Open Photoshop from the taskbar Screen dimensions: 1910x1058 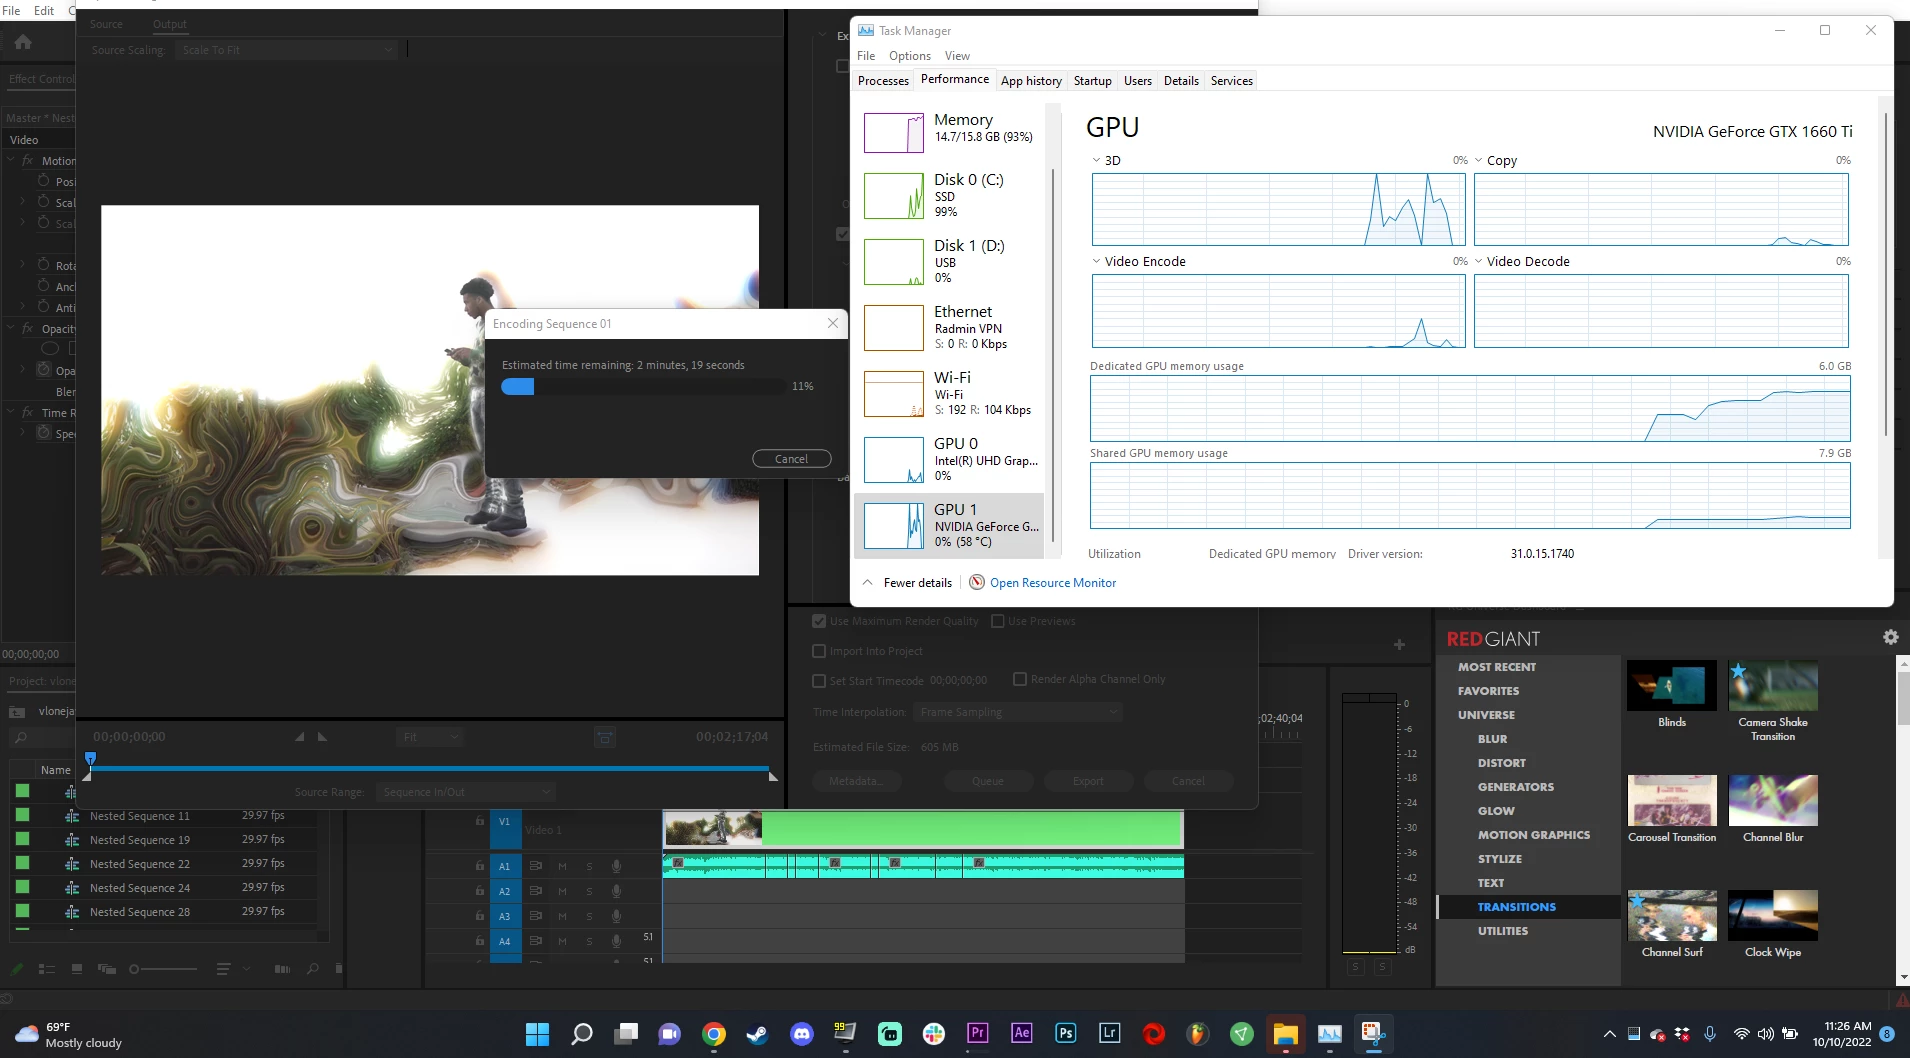pos(1066,1033)
